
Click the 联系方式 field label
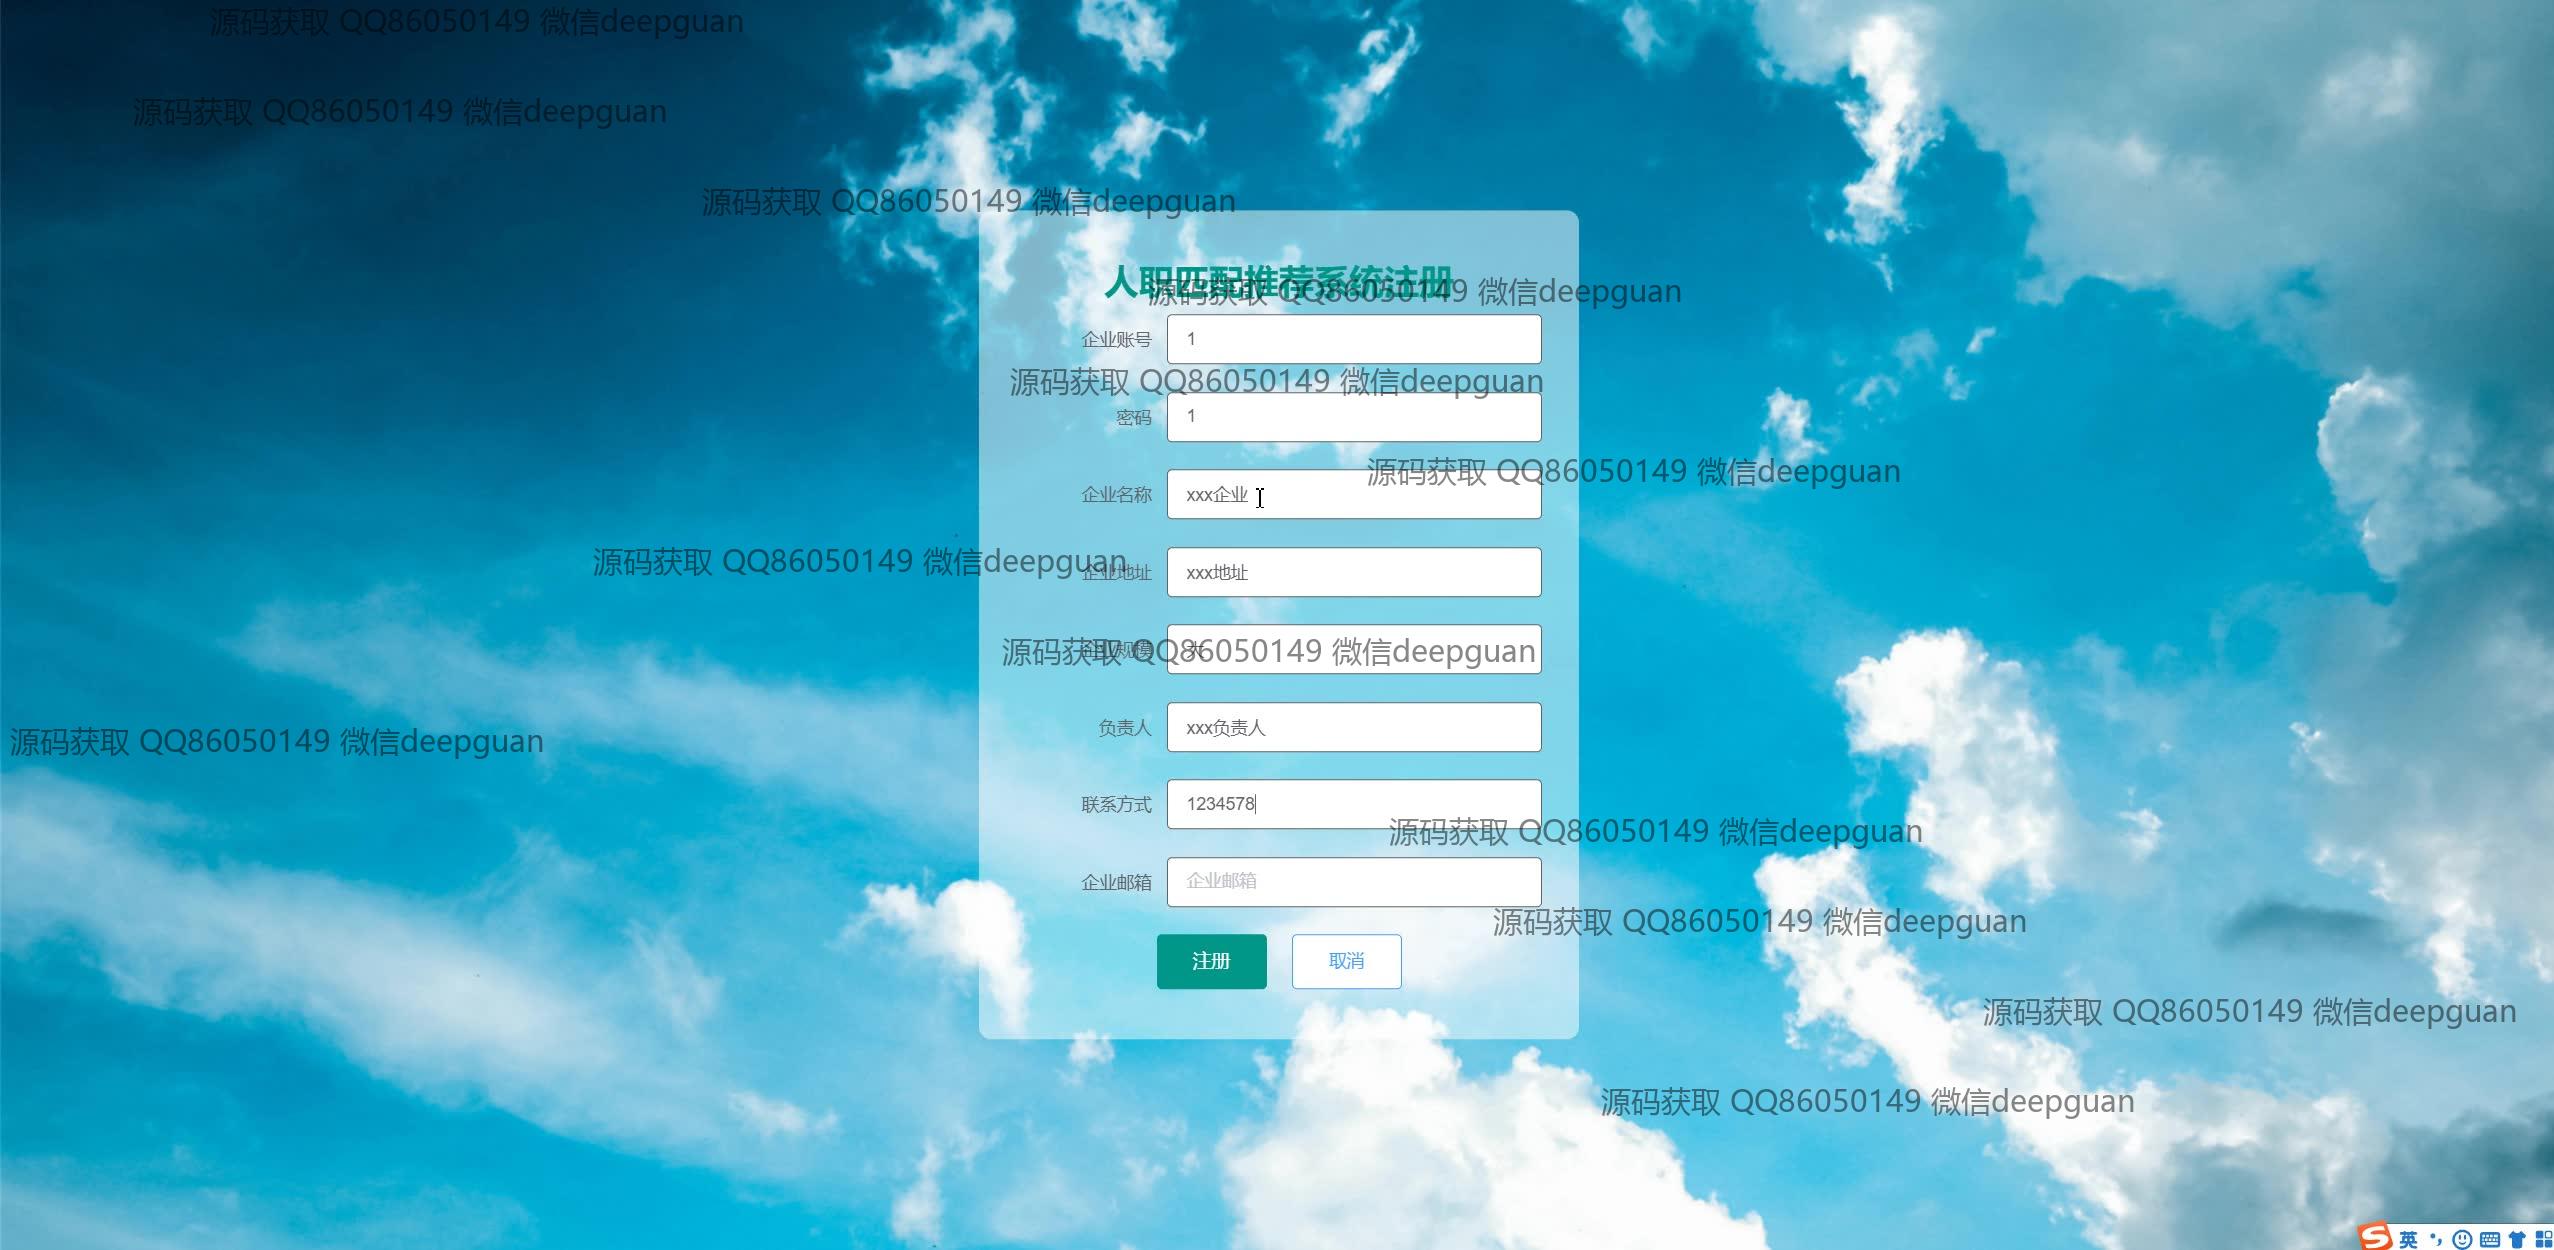pyautogui.click(x=1116, y=805)
